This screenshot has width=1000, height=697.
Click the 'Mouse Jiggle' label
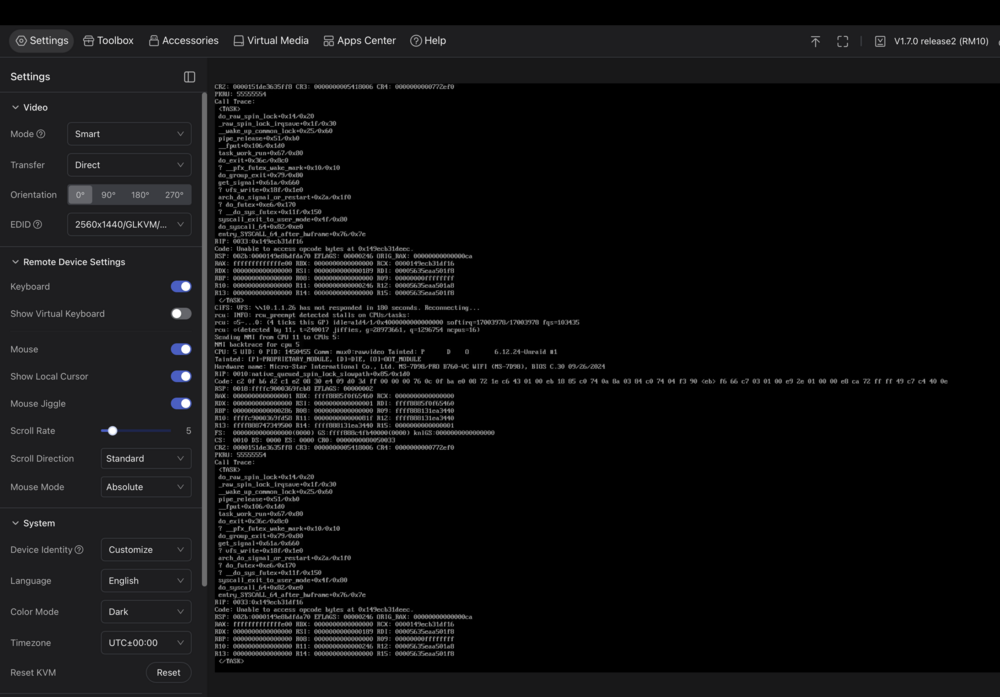click(38, 404)
